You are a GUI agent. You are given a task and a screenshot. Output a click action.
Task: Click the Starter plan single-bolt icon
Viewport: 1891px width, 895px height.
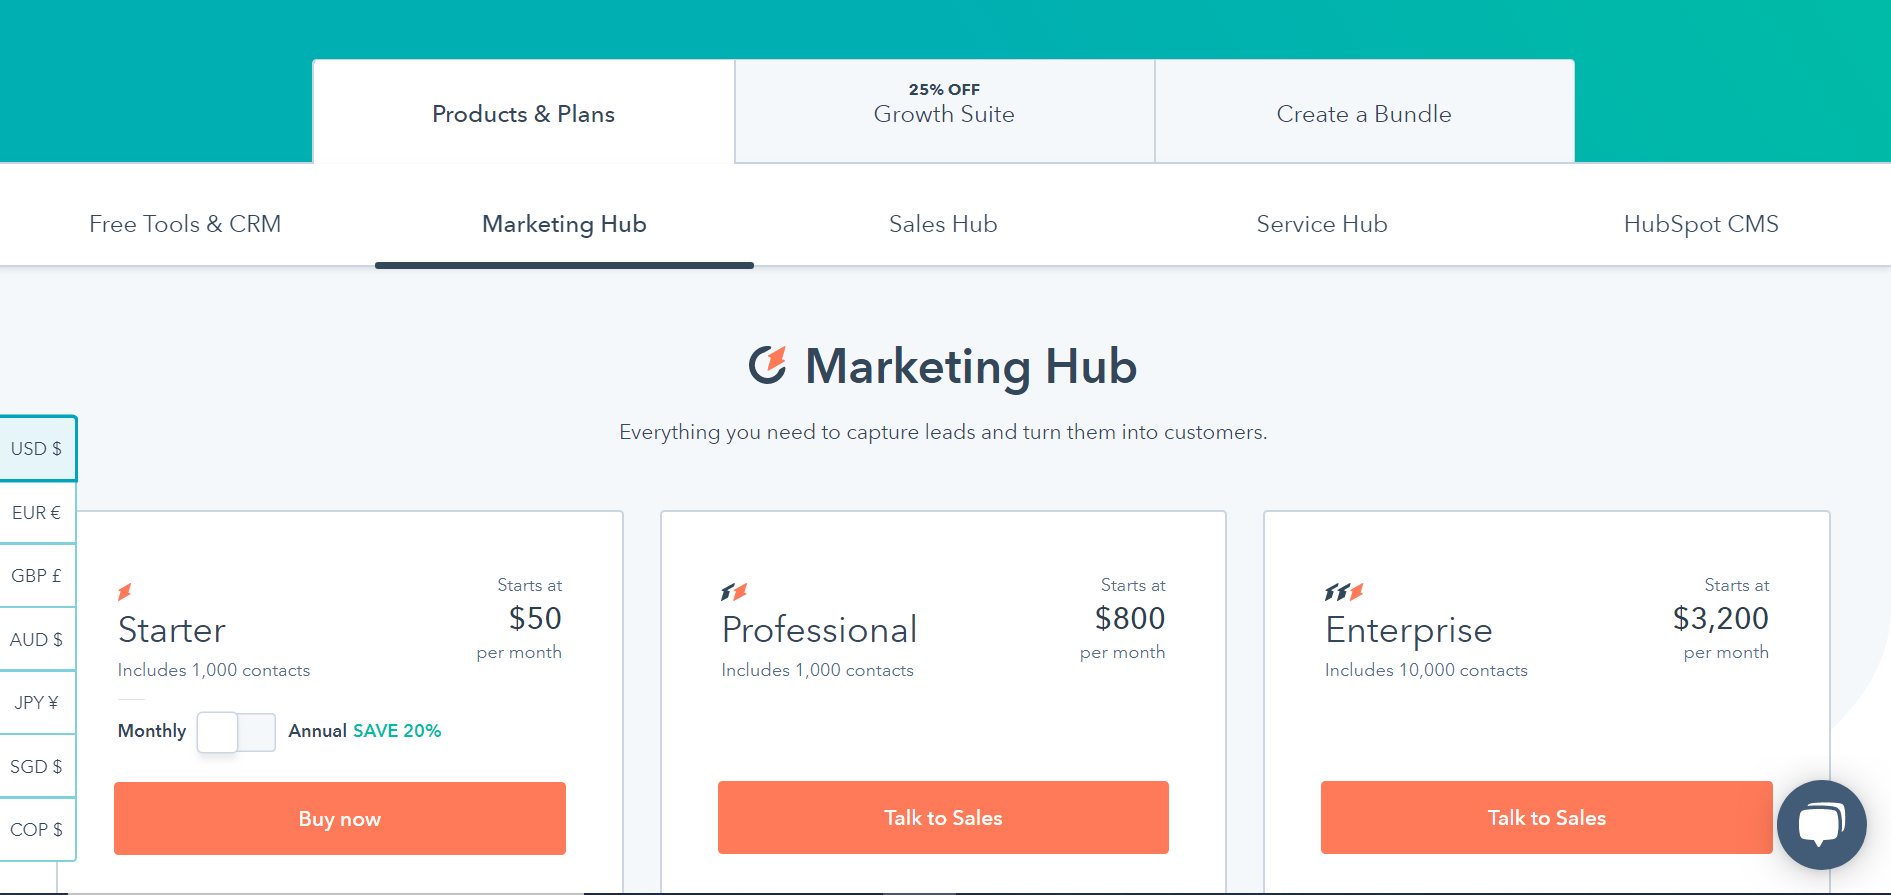[x=125, y=591]
